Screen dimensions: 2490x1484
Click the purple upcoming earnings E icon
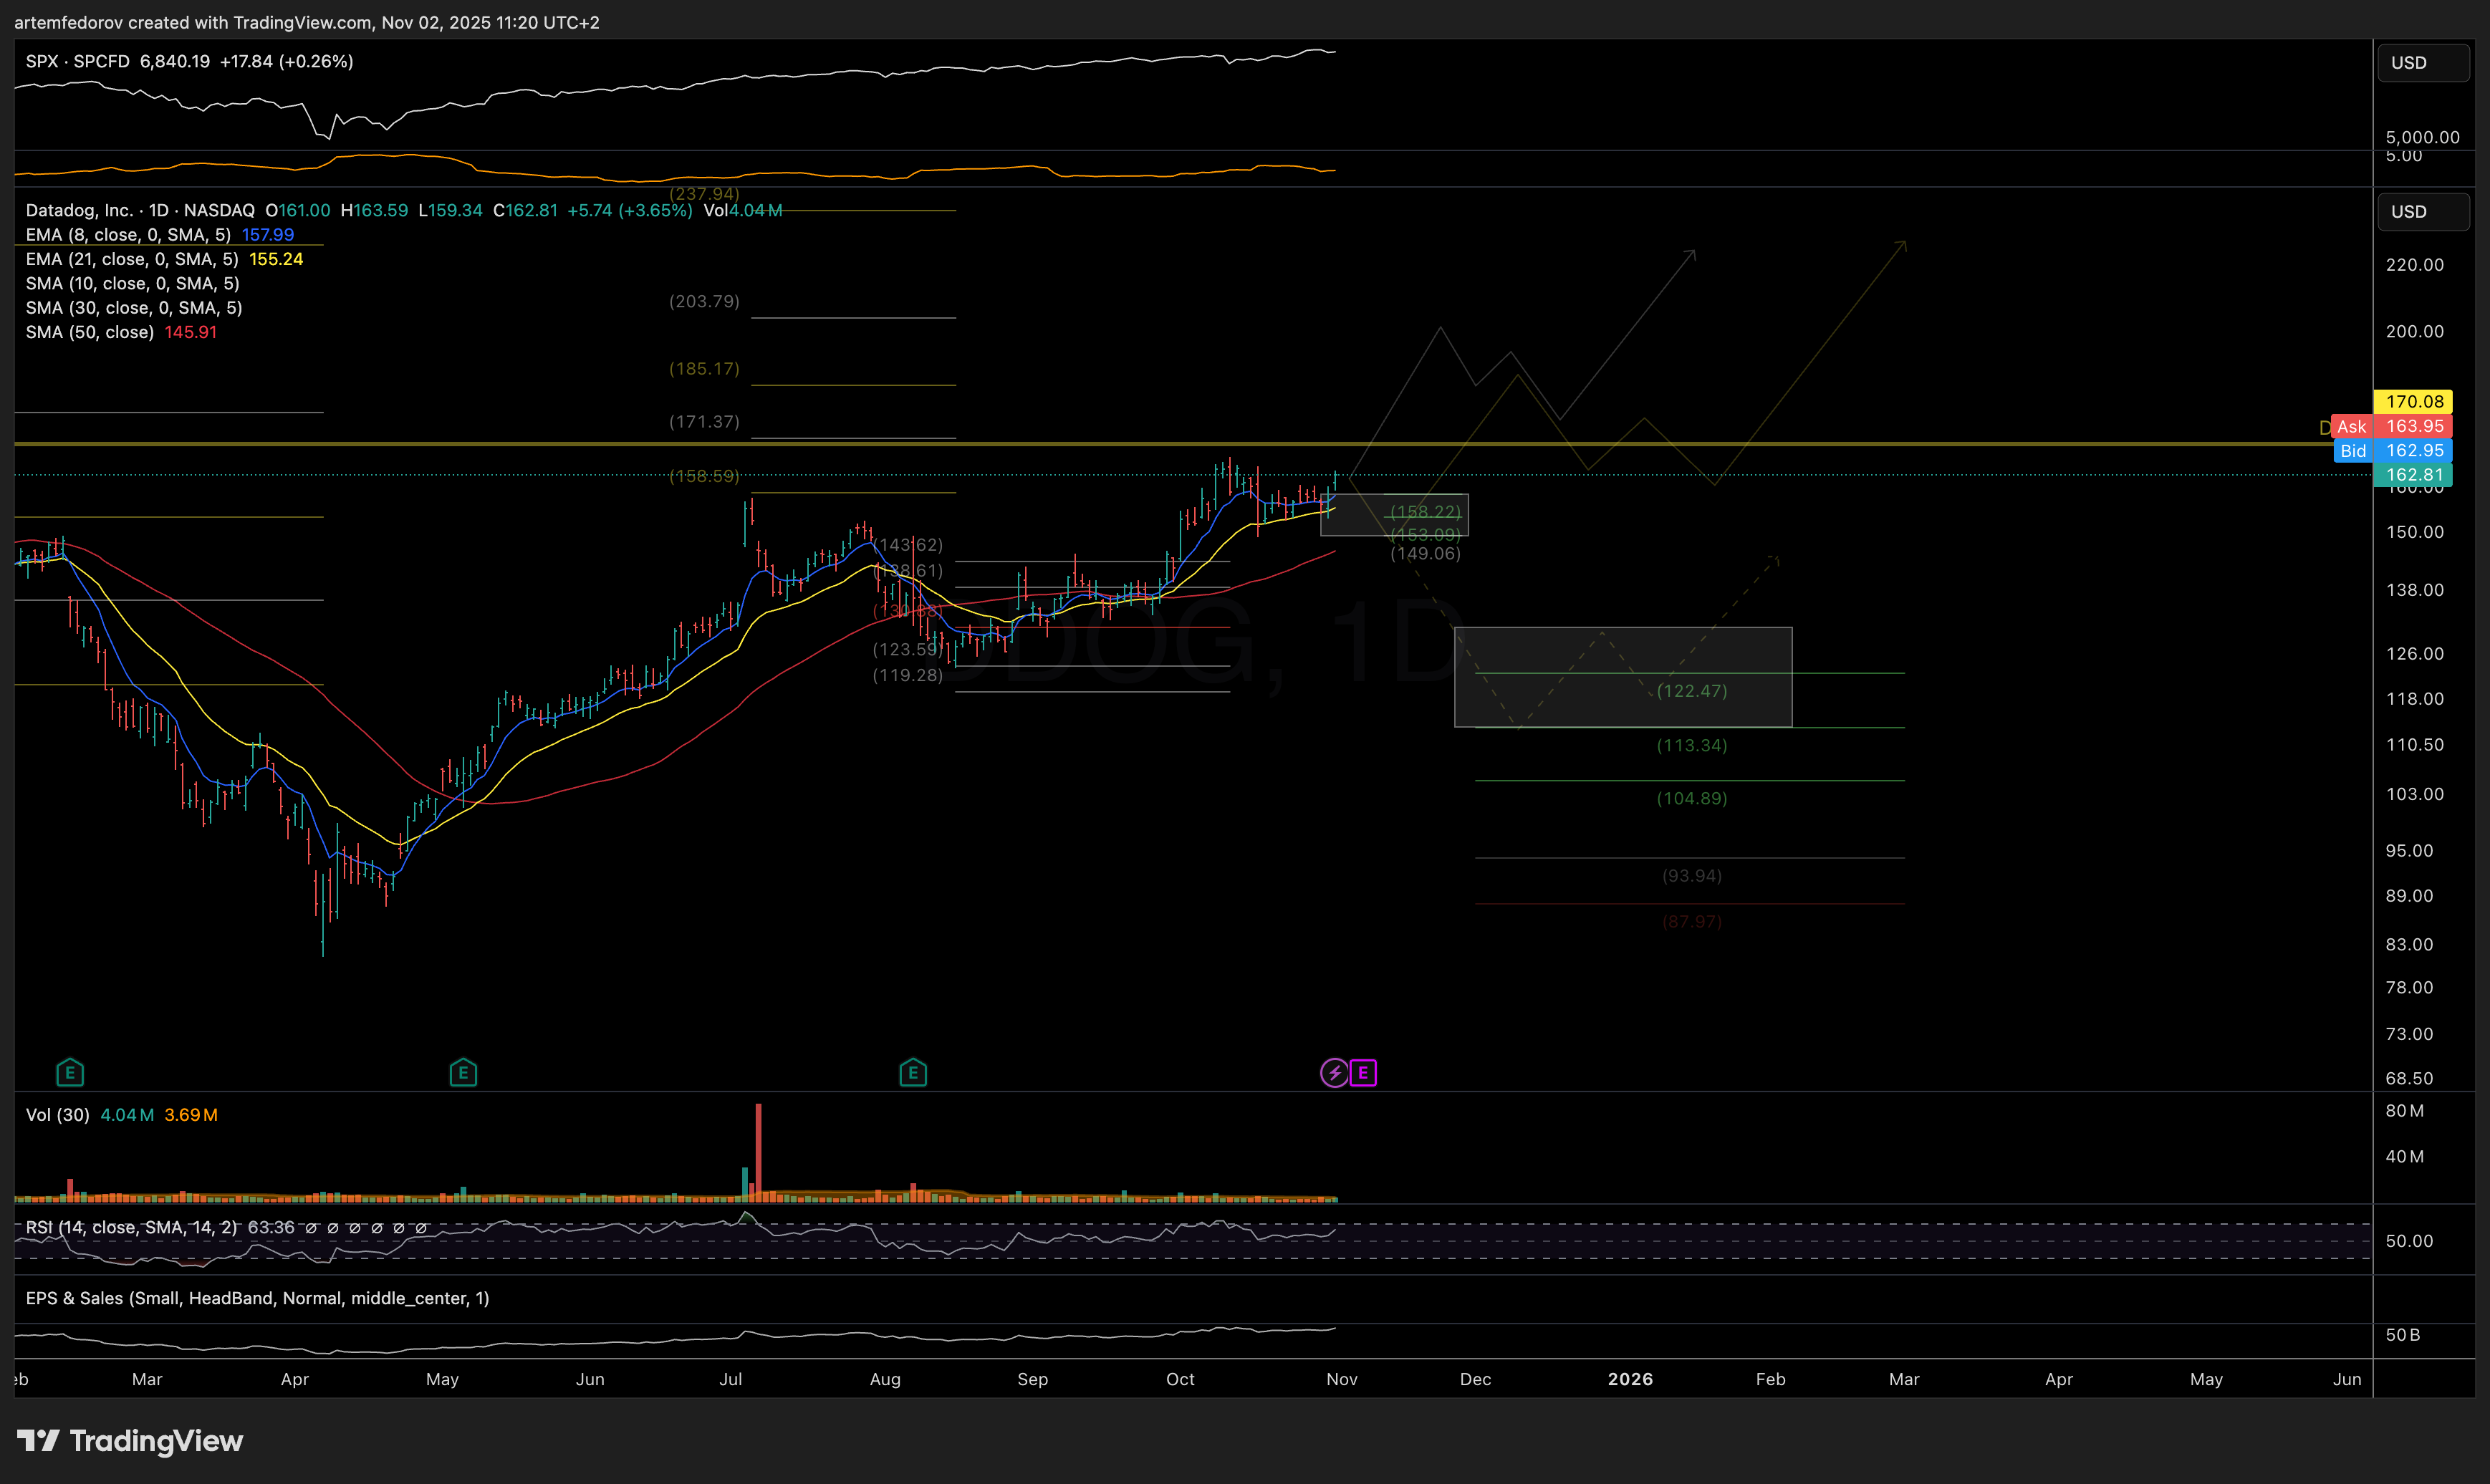click(1363, 1073)
